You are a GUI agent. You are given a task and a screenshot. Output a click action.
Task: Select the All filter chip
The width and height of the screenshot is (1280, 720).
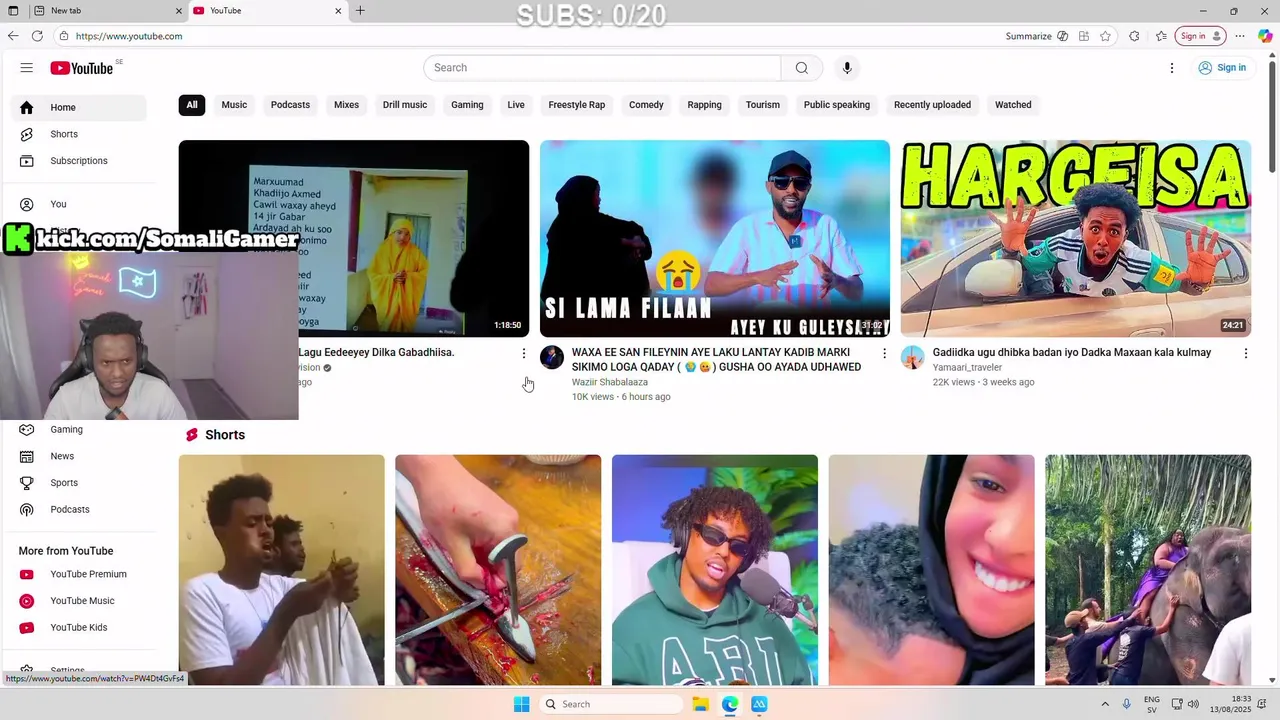(x=192, y=105)
